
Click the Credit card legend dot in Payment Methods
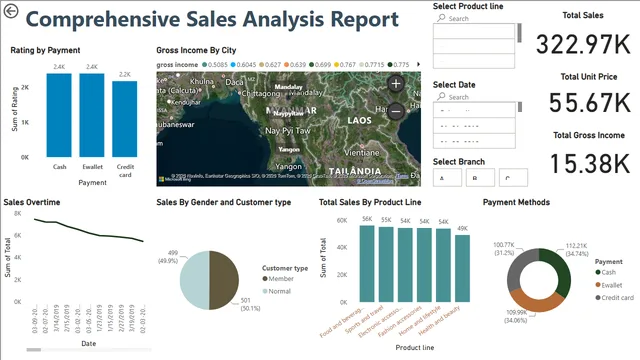point(598,298)
